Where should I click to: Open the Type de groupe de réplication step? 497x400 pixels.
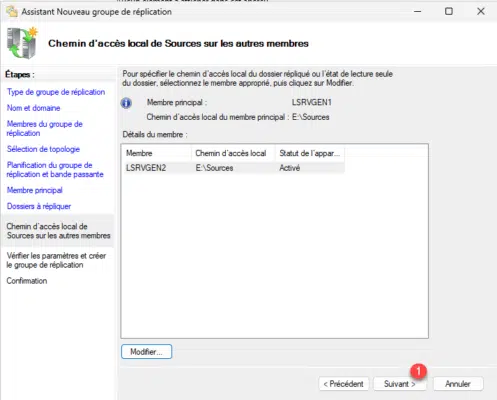pyautogui.click(x=56, y=92)
